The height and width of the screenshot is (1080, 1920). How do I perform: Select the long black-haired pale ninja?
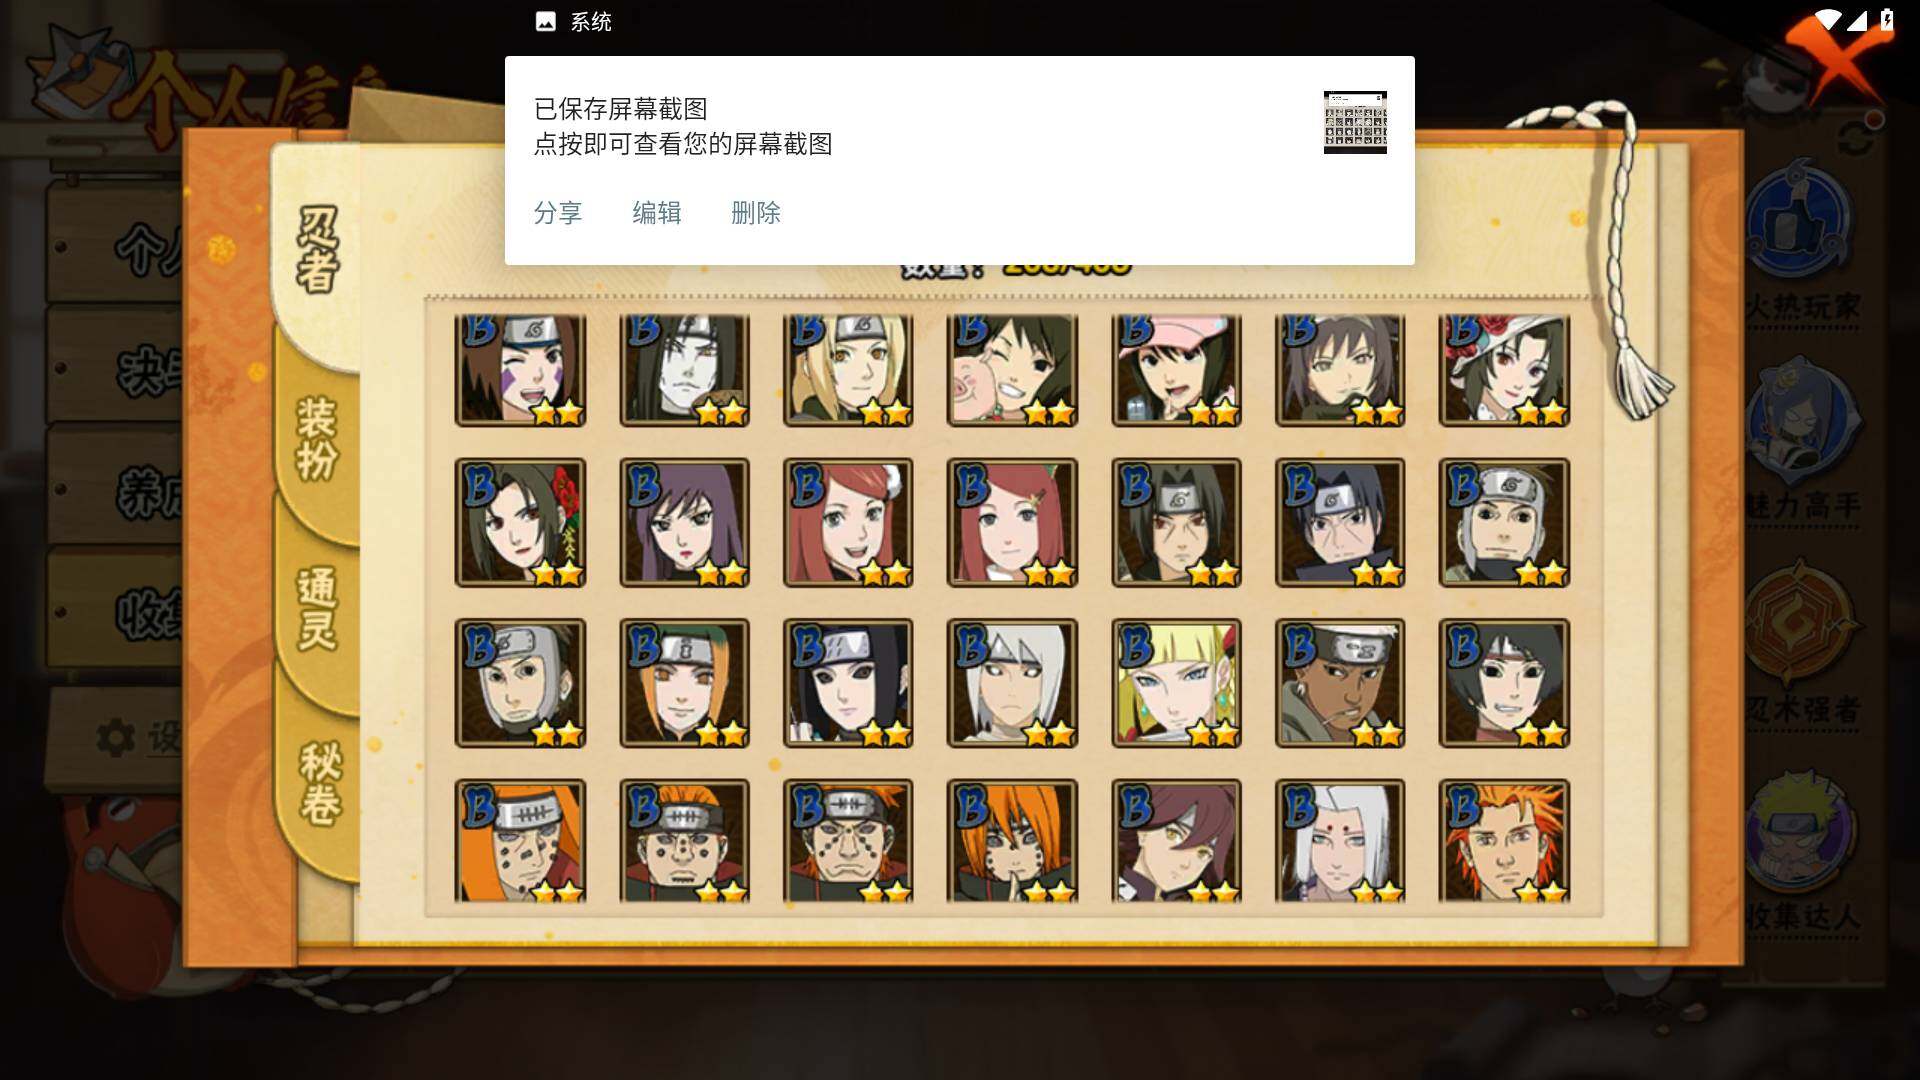(684, 370)
